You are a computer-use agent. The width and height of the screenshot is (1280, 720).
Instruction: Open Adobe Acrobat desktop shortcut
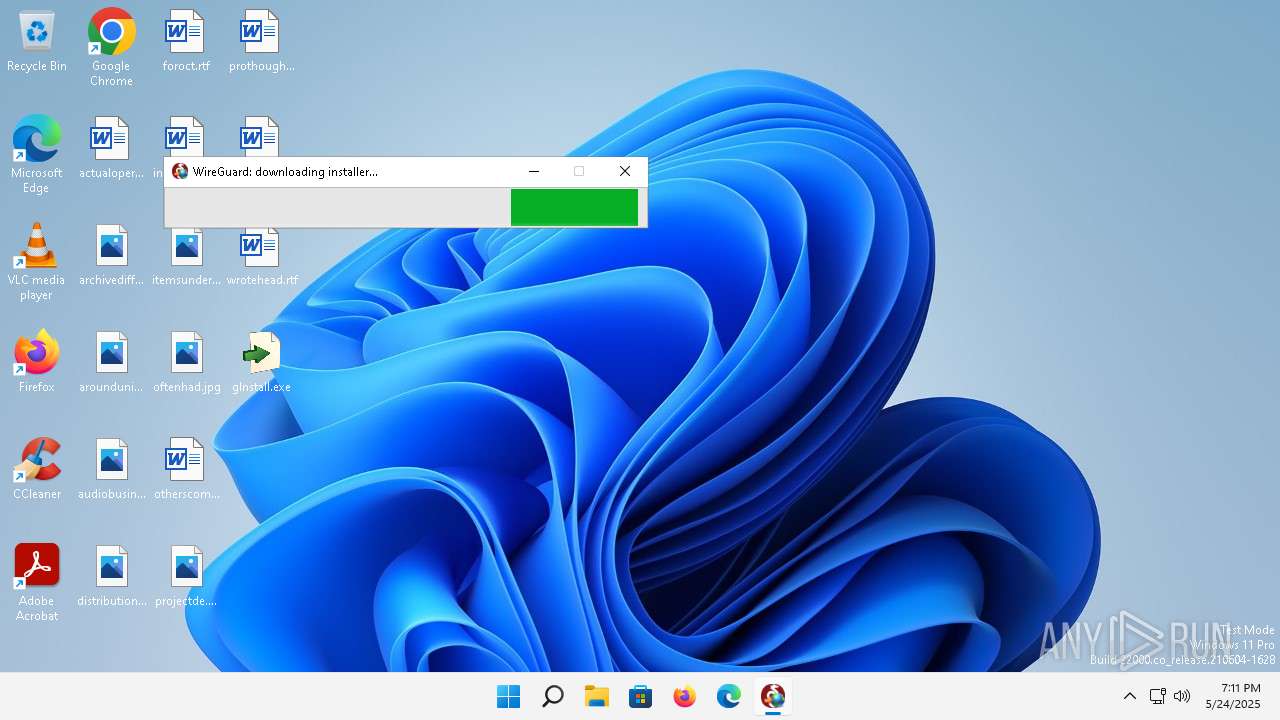pyautogui.click(x=37, y=583)
